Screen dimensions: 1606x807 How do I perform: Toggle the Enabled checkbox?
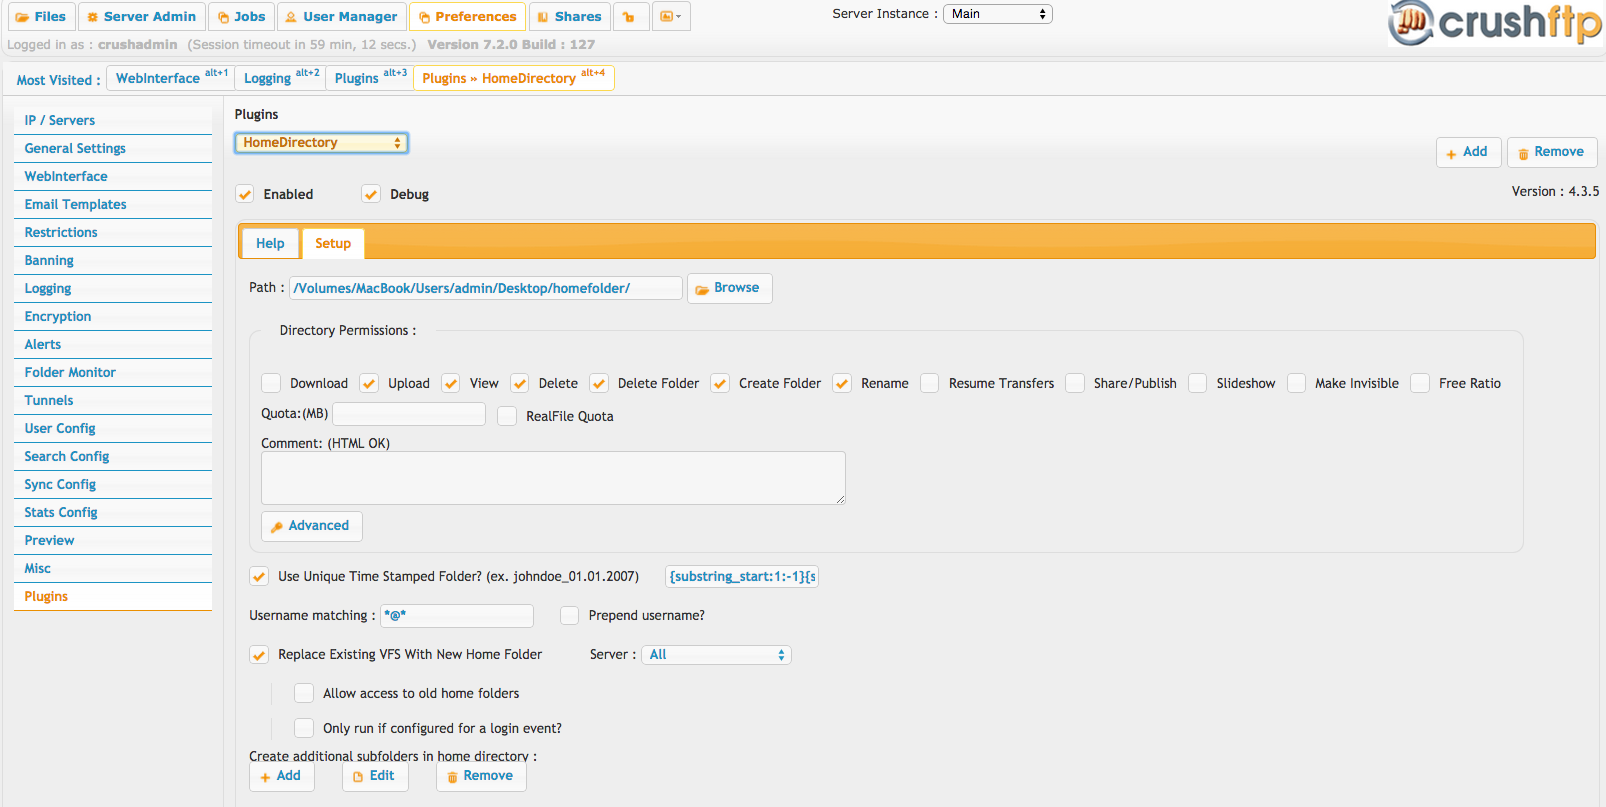pos(245,194)
